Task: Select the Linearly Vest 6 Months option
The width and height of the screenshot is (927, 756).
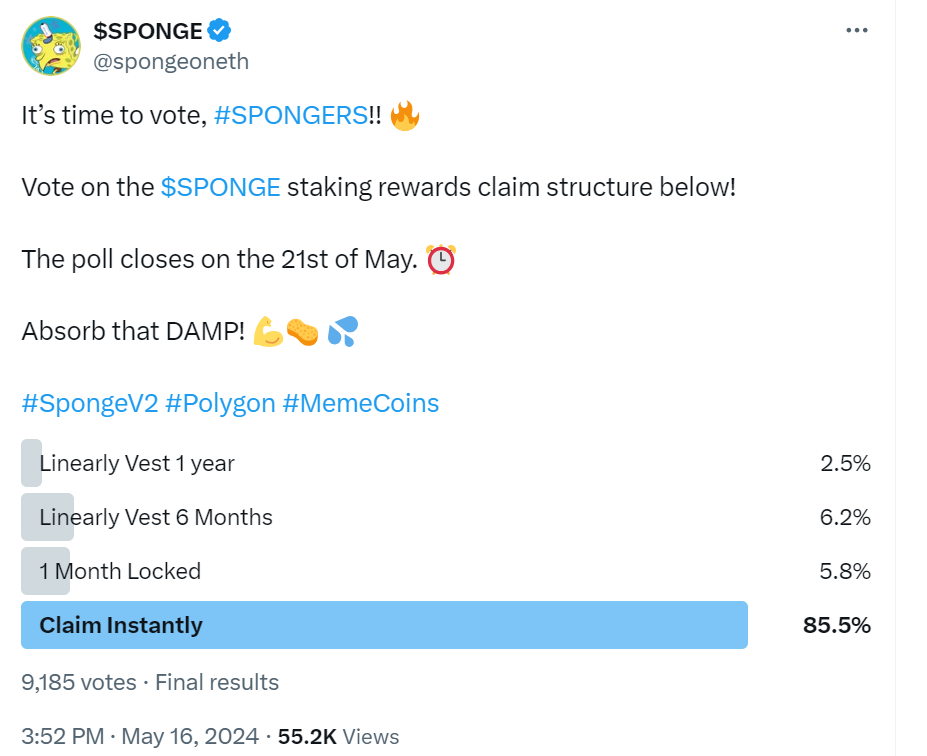Action: [446, 517]
